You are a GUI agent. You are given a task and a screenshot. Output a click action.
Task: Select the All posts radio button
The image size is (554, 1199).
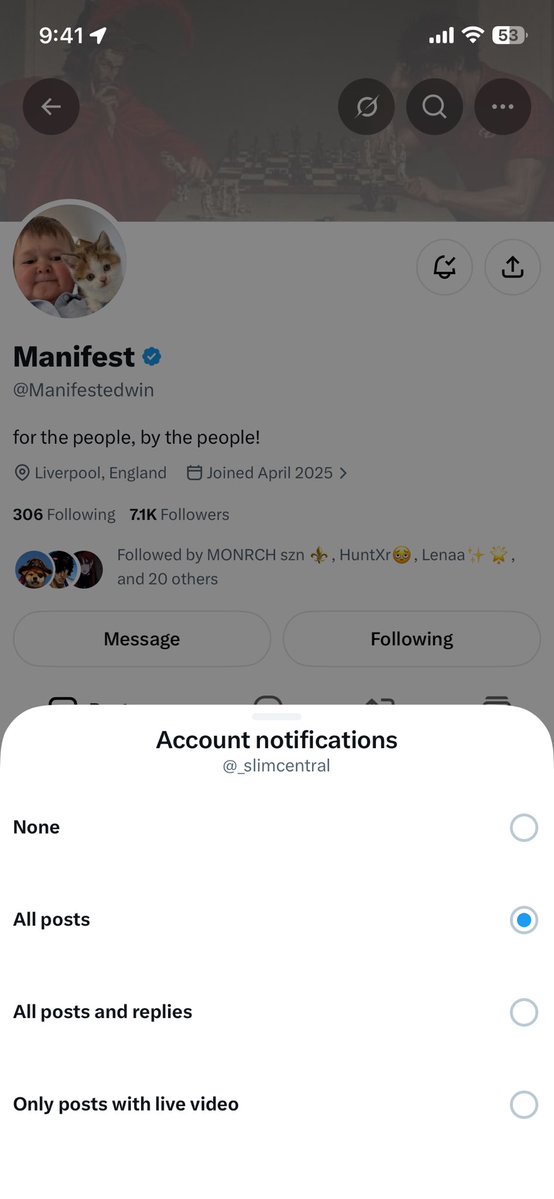(524, 920)
